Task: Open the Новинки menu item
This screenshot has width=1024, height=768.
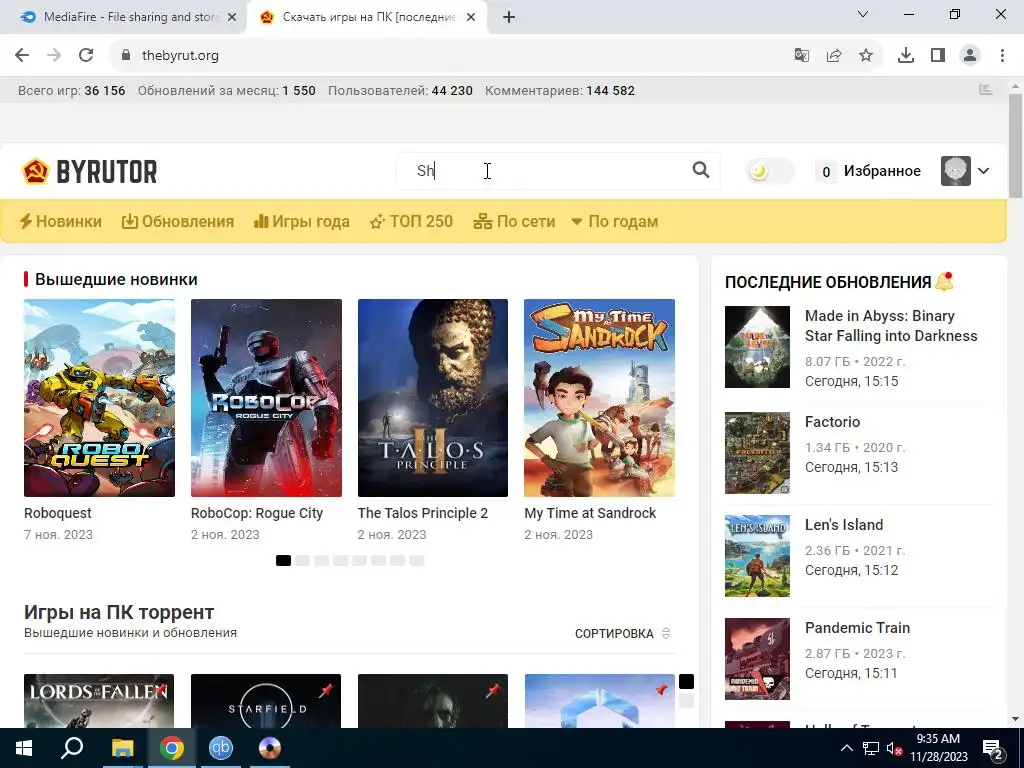Action: (61, 221)
